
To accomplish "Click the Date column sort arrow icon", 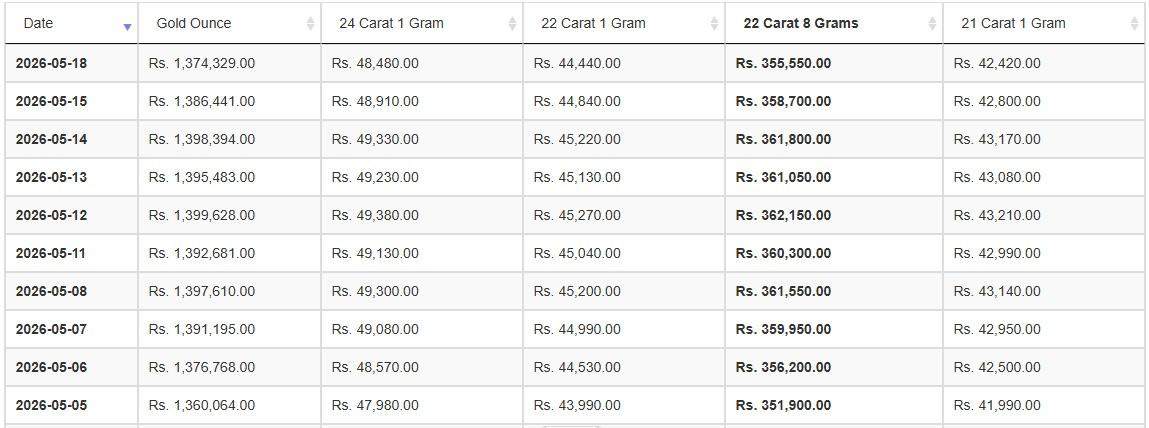I will [x=128, y=26].
